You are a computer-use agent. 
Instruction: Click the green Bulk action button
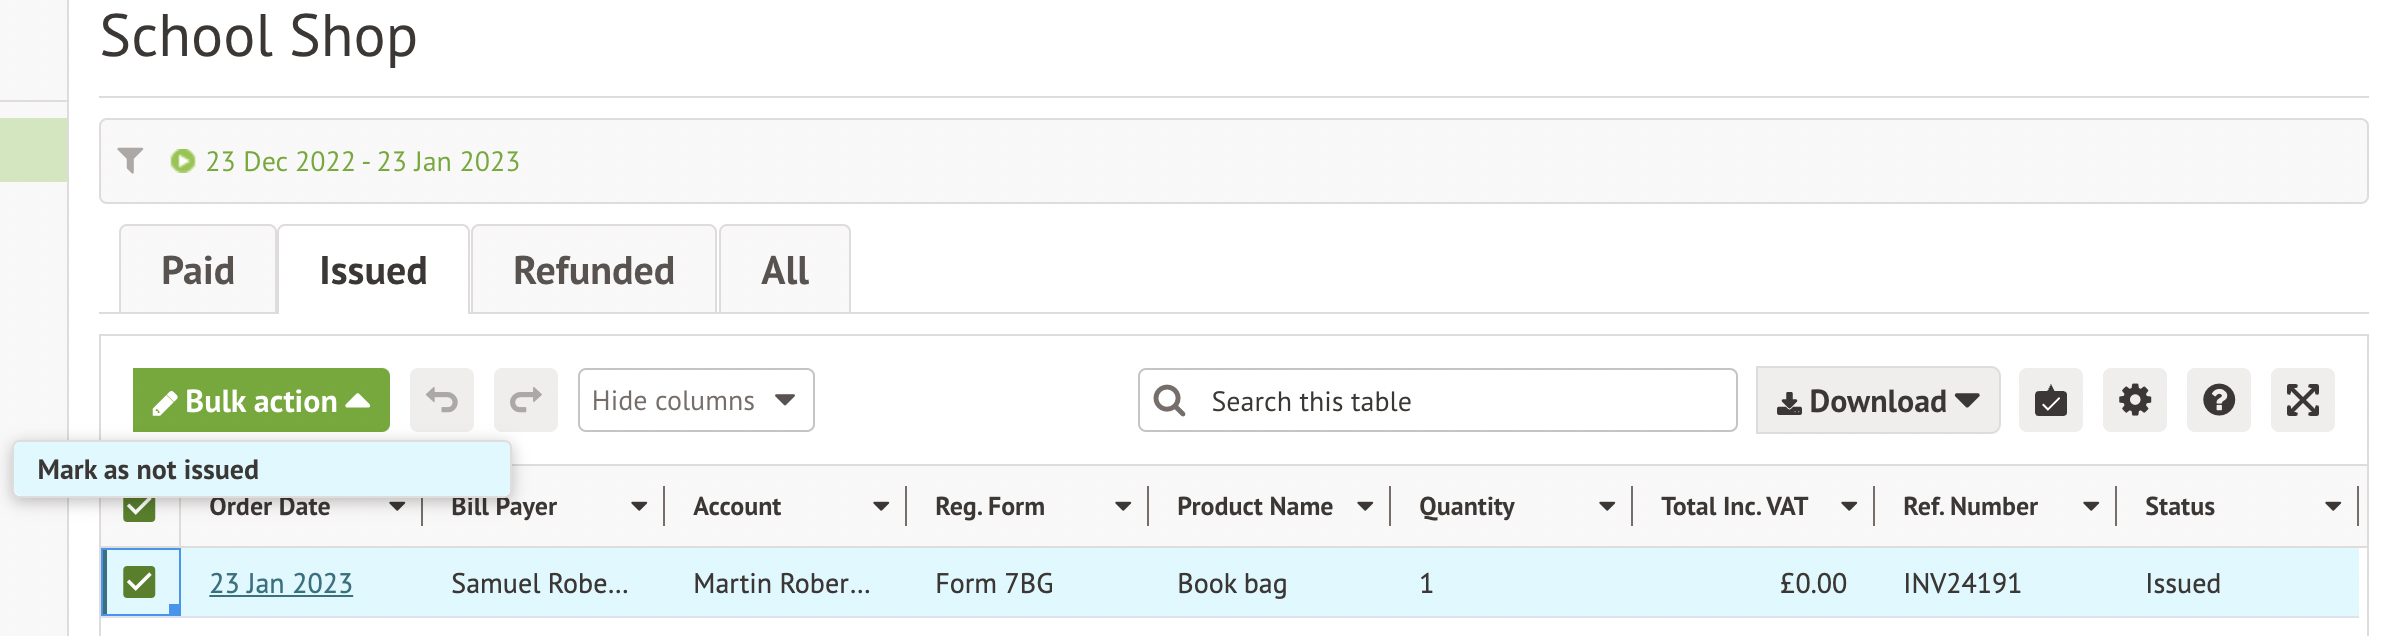[x=261, y=400]
